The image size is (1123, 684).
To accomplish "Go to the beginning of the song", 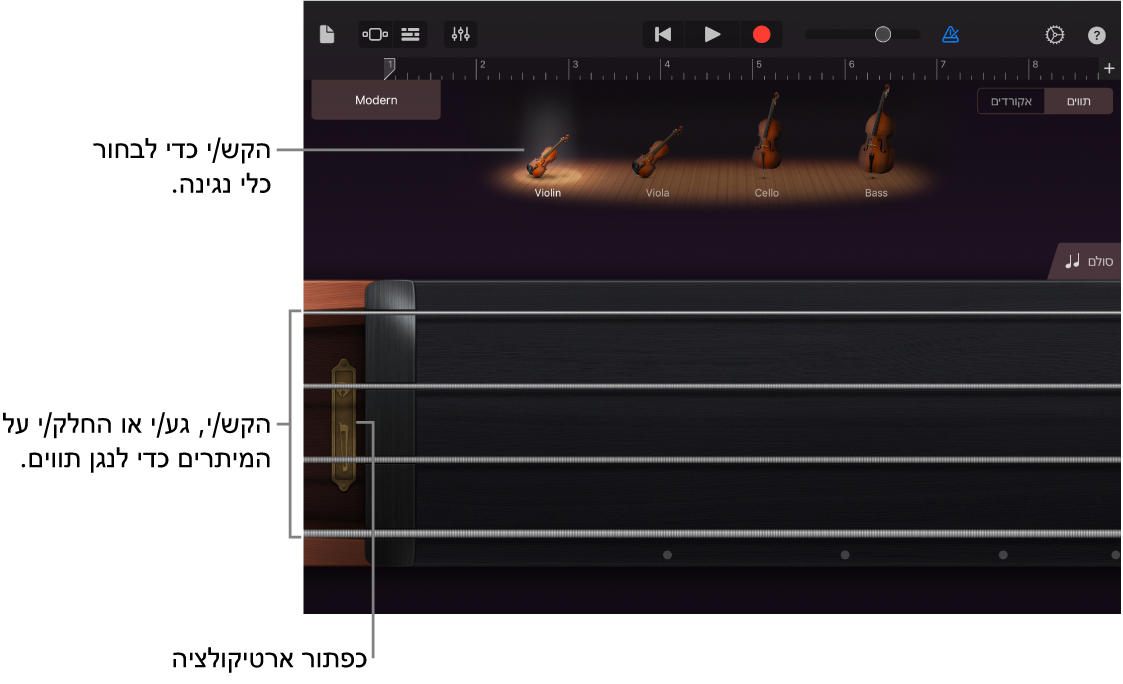I will [x=663, y=34].
